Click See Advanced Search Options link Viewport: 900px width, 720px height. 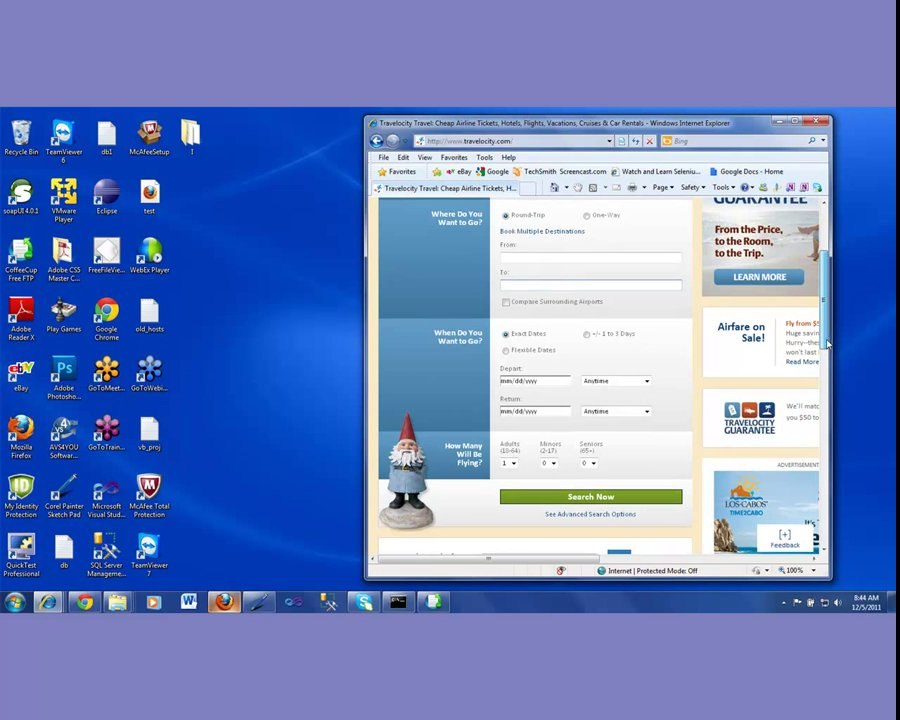point(590,514)
